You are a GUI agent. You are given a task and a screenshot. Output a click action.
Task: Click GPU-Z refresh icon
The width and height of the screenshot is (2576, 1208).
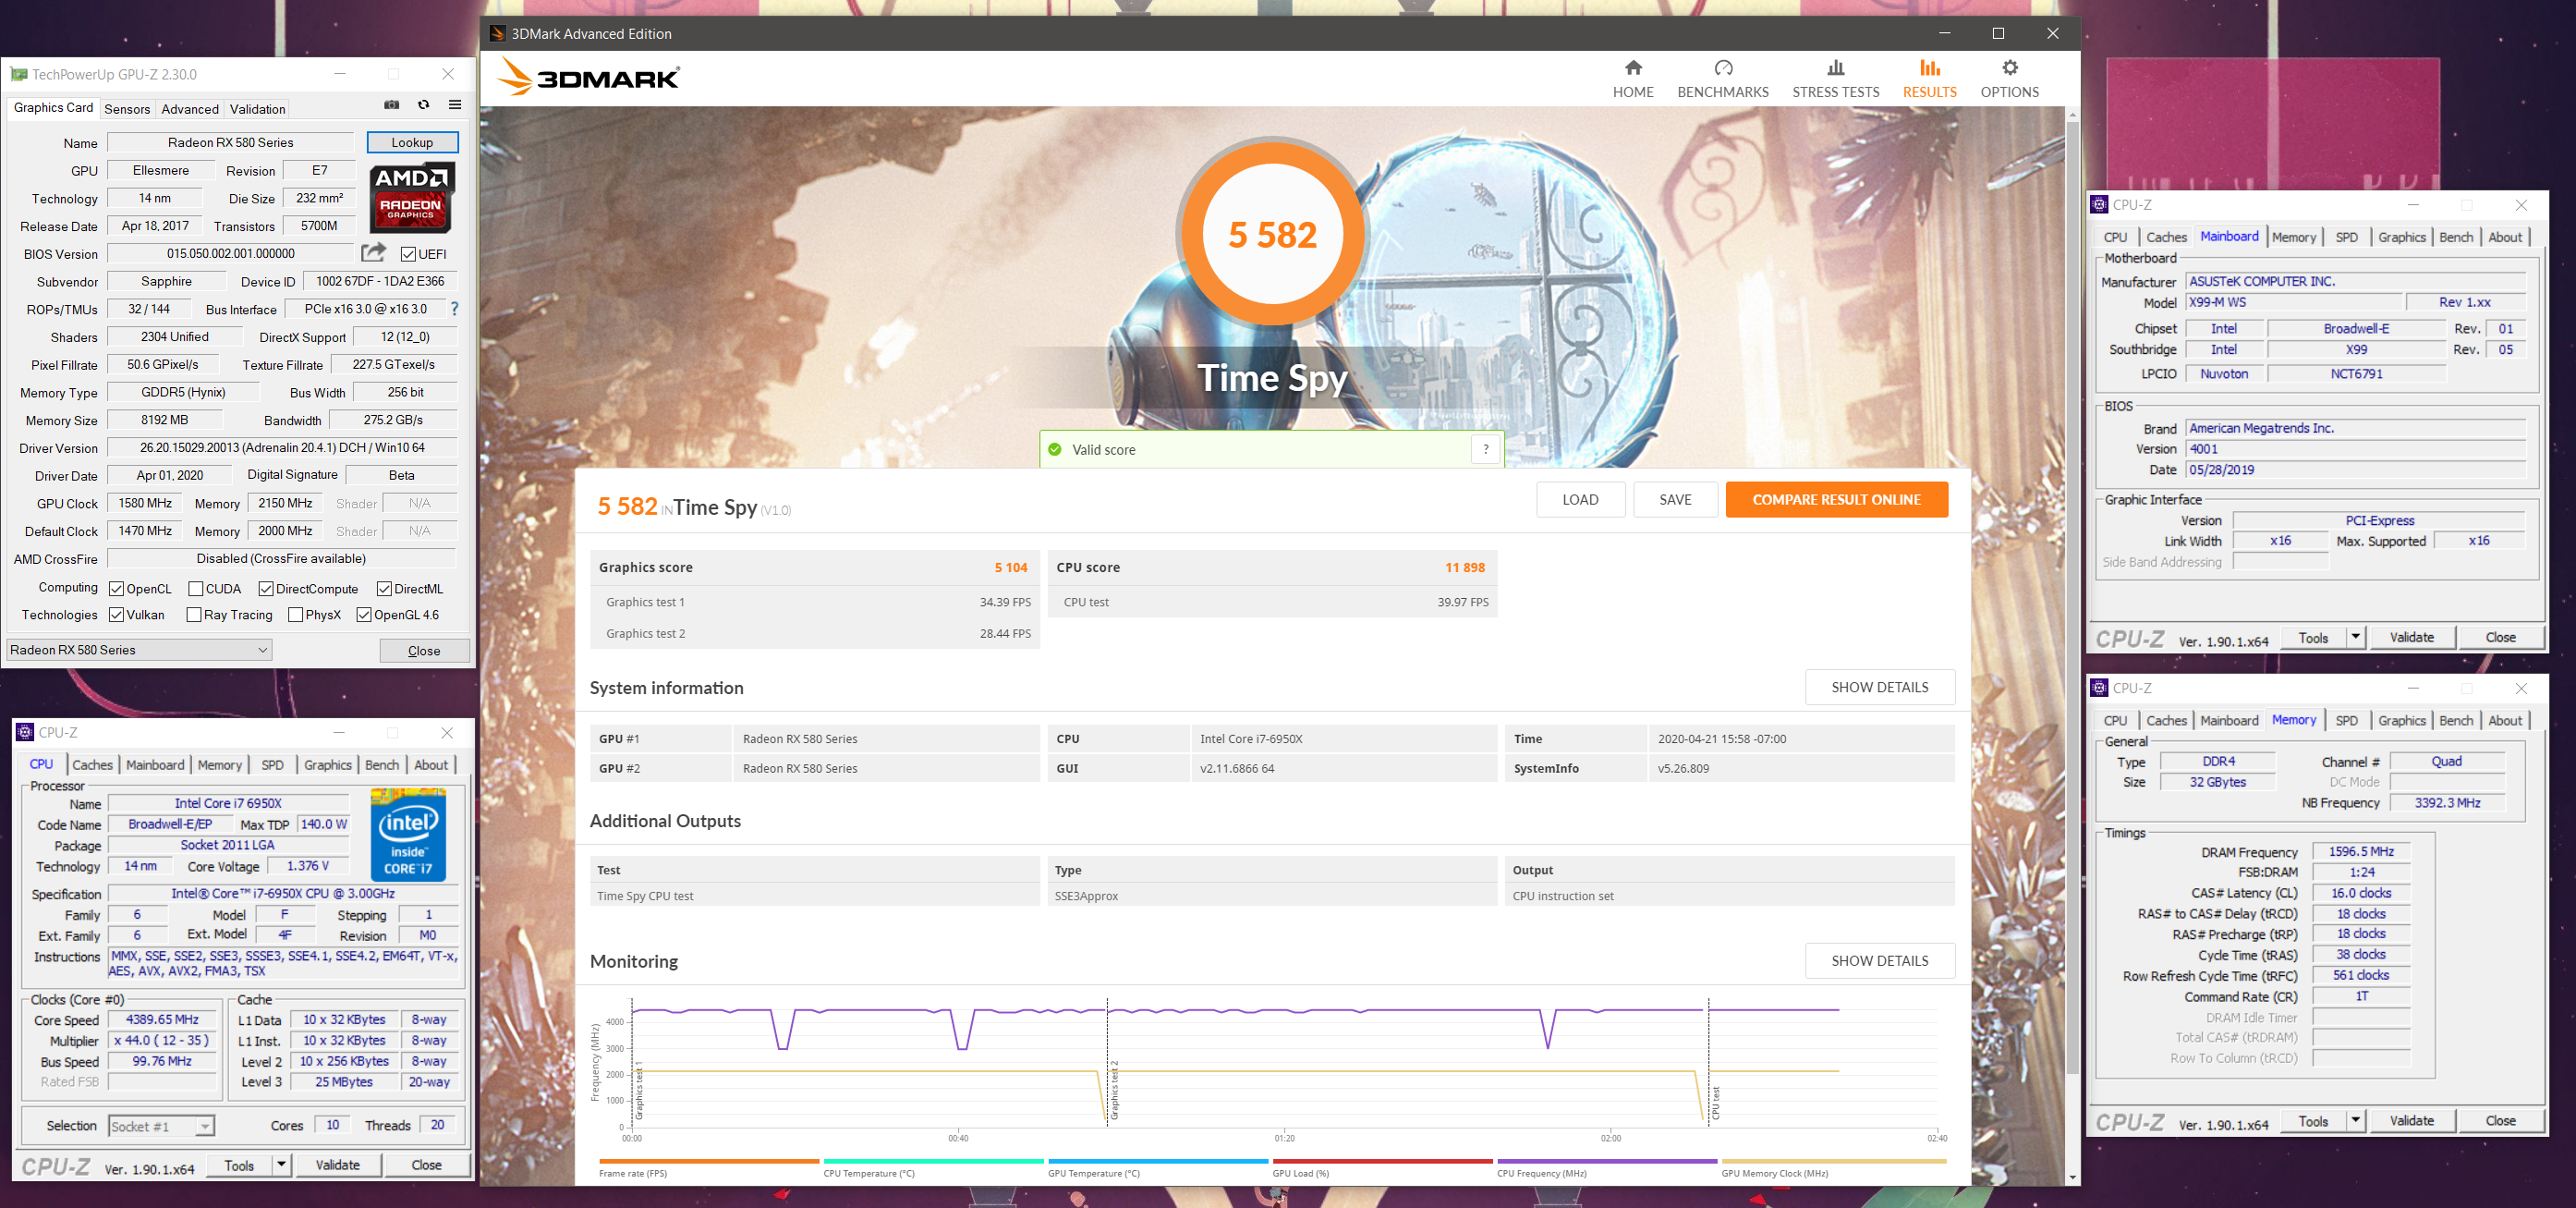423,105
